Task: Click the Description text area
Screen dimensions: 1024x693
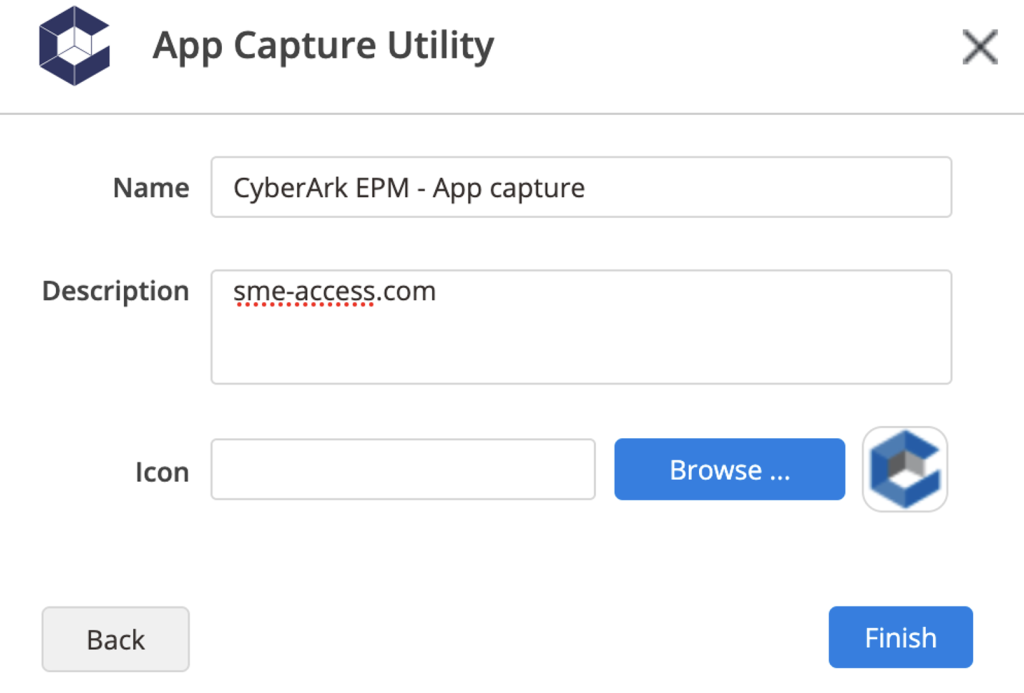Action: [581, 327]
